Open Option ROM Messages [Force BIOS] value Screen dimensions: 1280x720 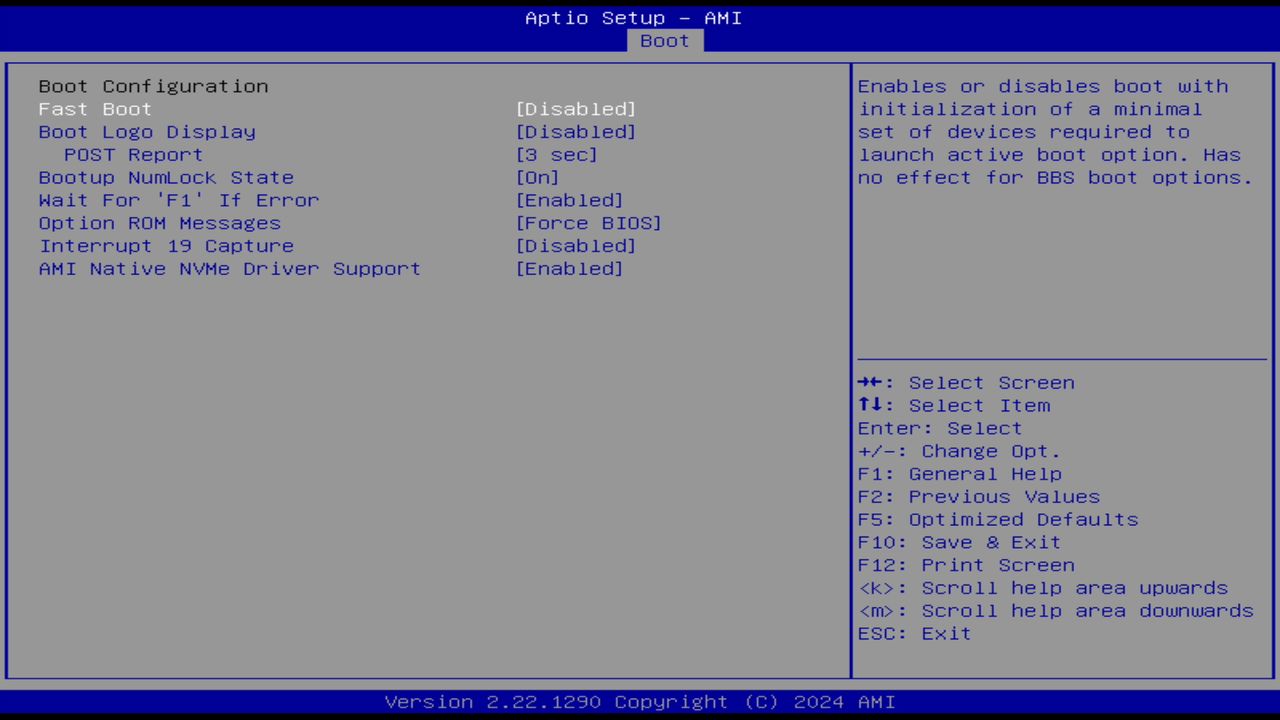tap(589, 223)
